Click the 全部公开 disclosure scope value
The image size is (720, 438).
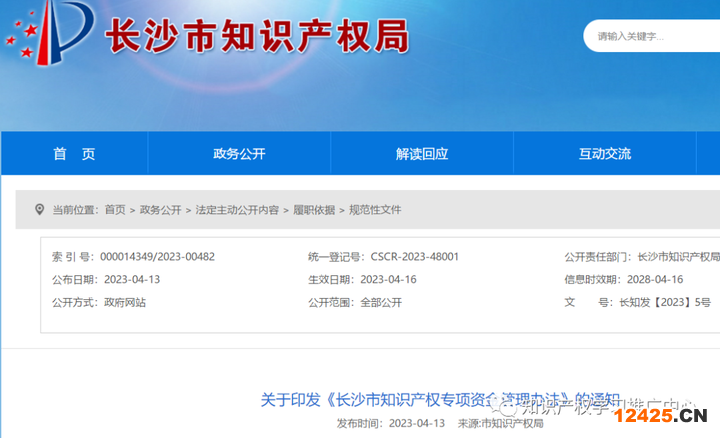click(381, 302)
